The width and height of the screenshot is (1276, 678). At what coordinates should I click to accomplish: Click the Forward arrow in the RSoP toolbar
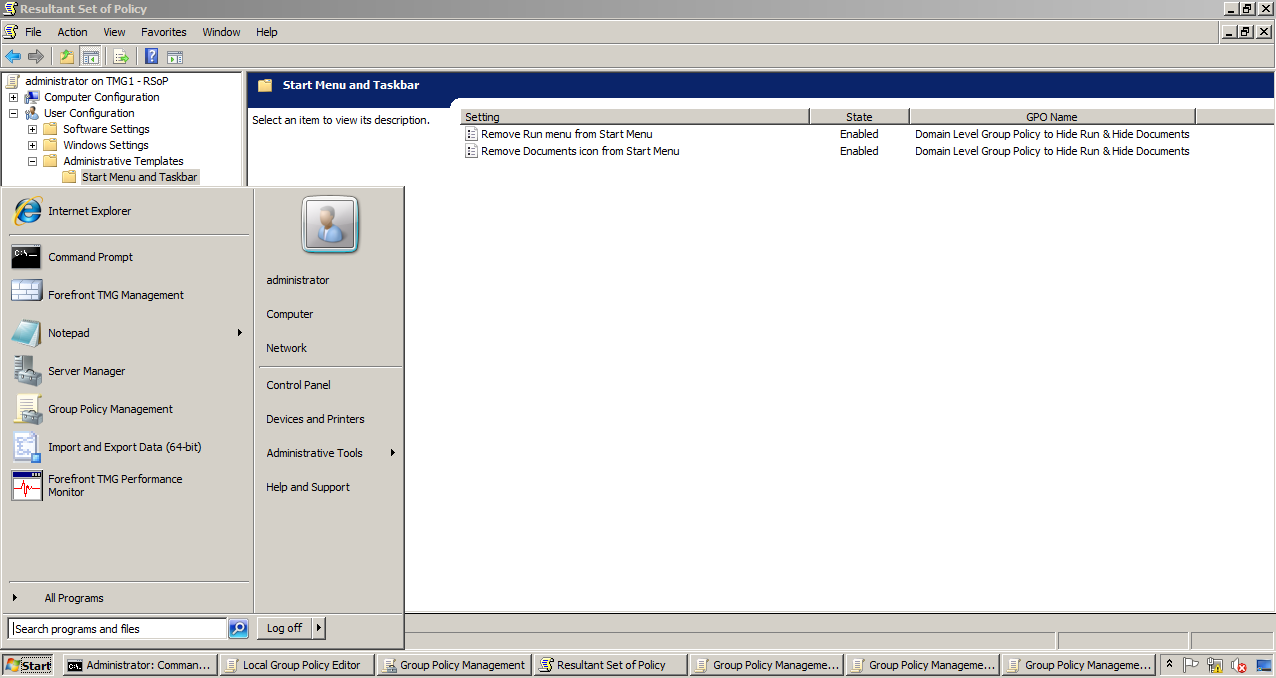pyautogui.click(x=38, y=56)
